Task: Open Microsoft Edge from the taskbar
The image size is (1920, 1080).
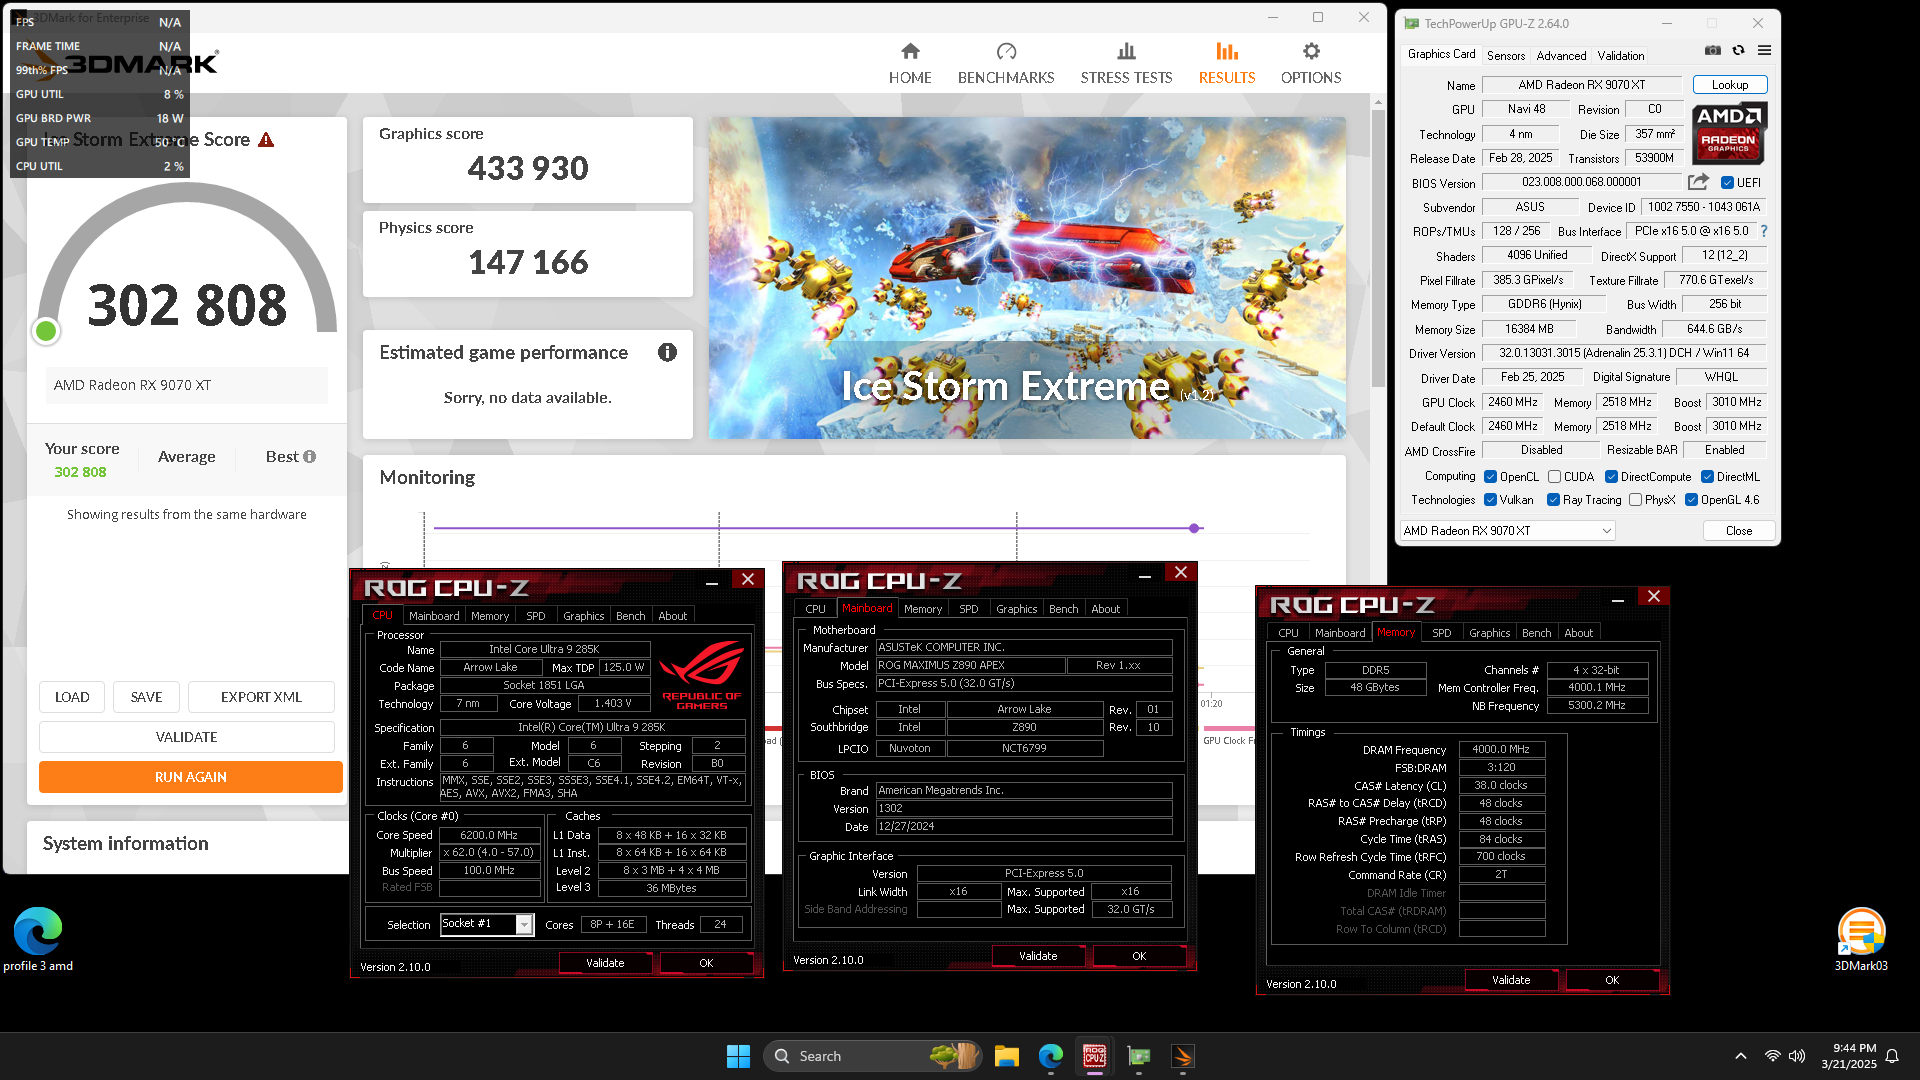Action: [1051, 1056]
